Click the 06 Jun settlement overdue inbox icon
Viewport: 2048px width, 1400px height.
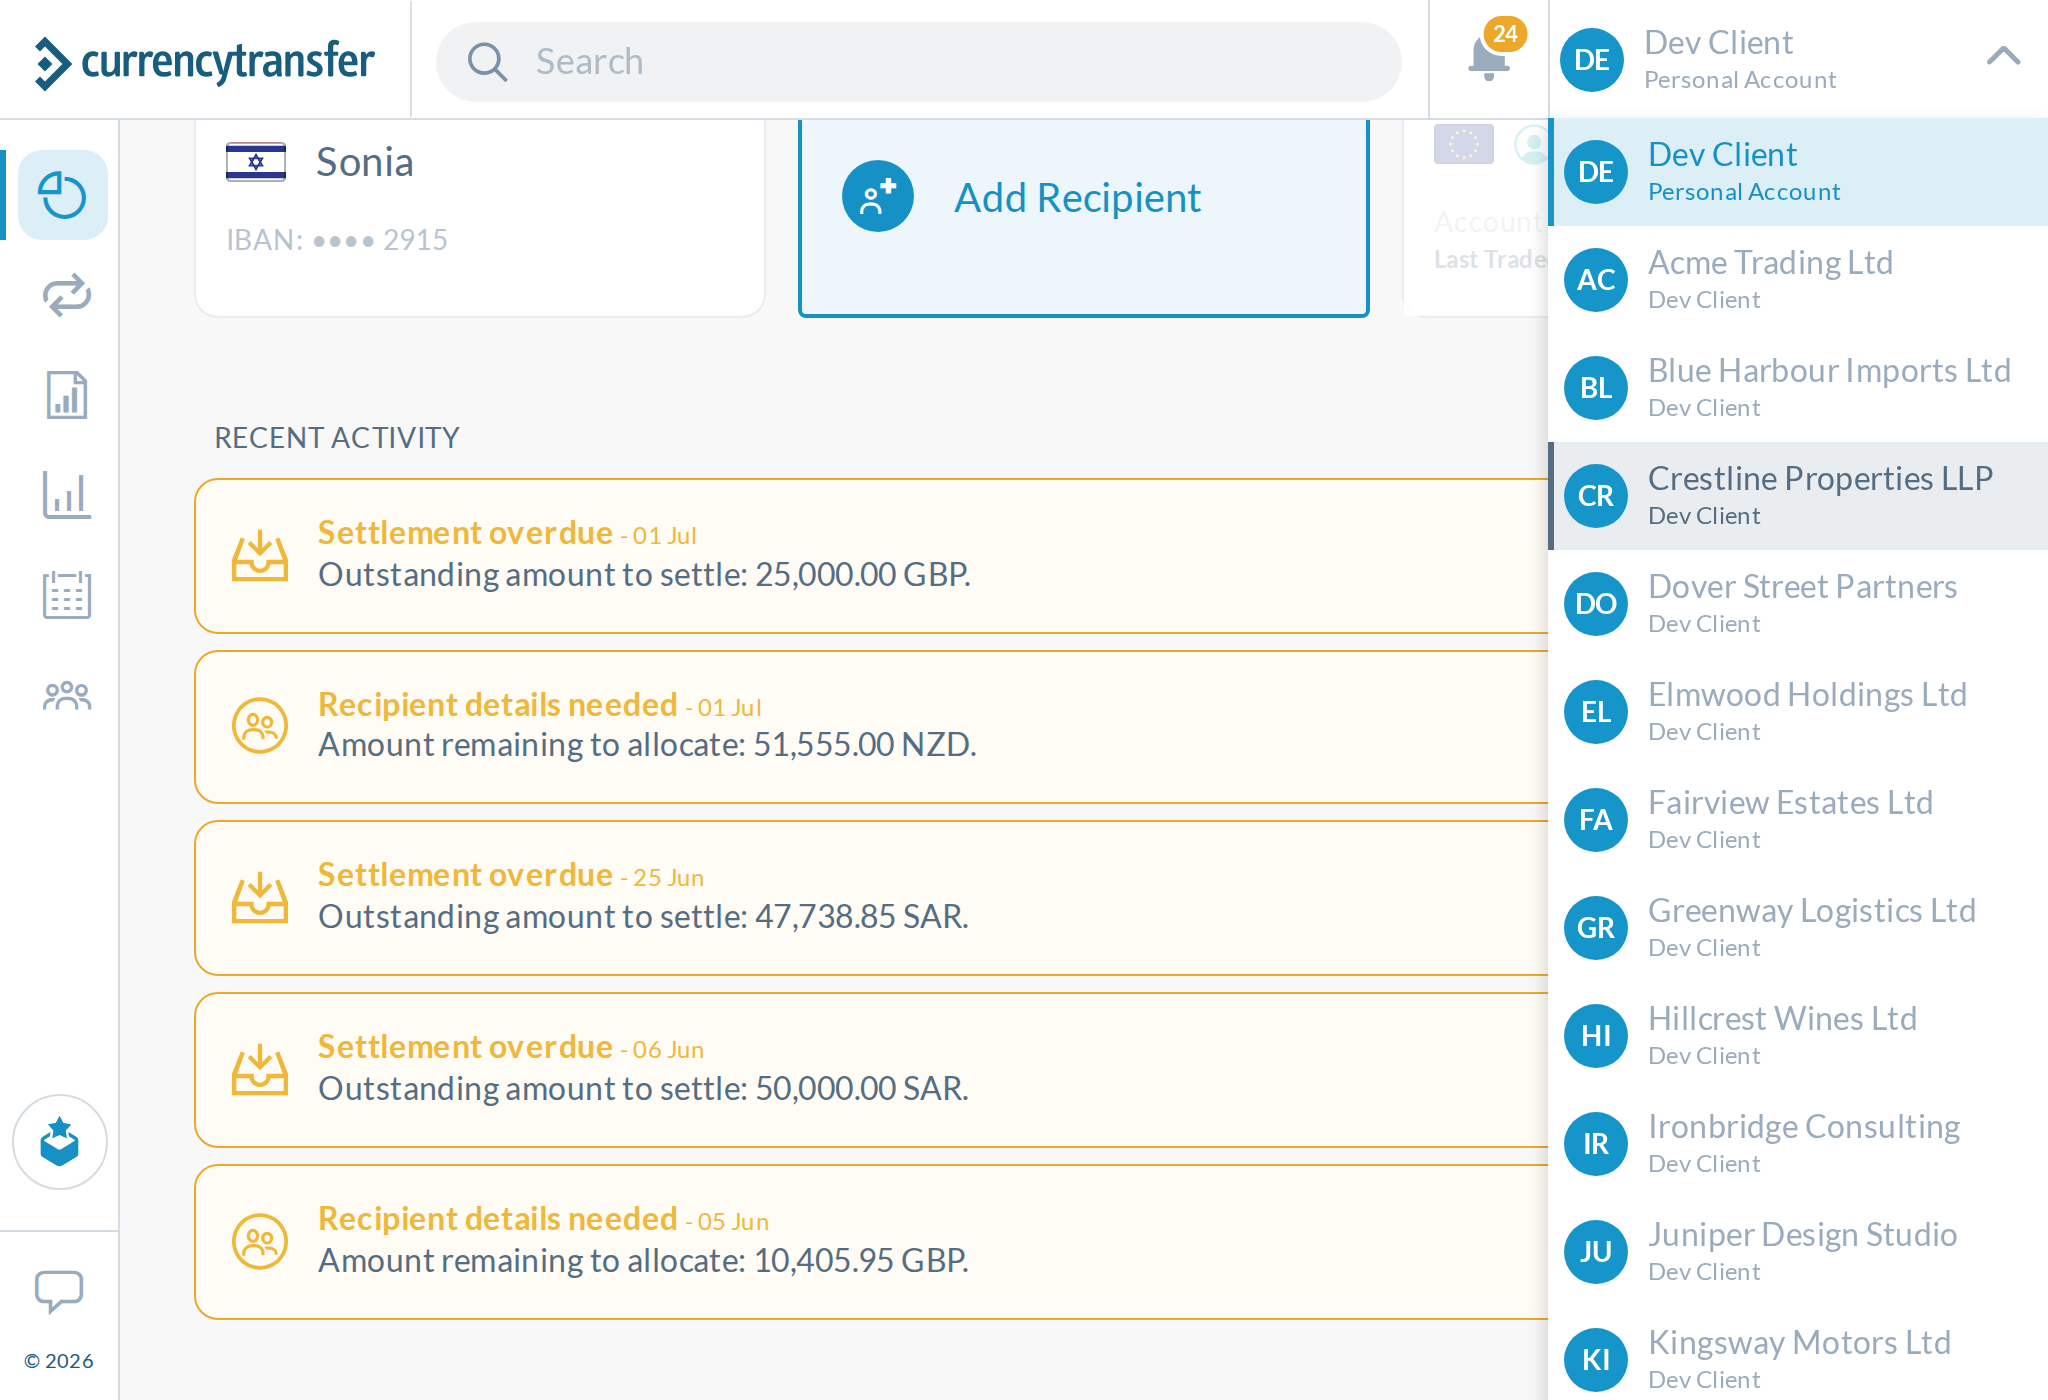click(260, 1070)
